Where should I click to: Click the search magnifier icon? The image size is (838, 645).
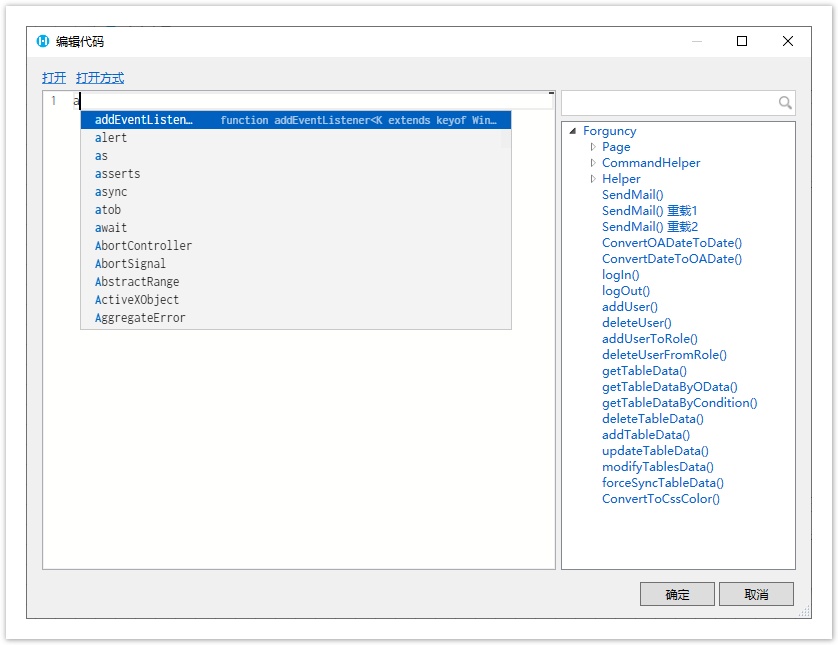click(785, 103)
